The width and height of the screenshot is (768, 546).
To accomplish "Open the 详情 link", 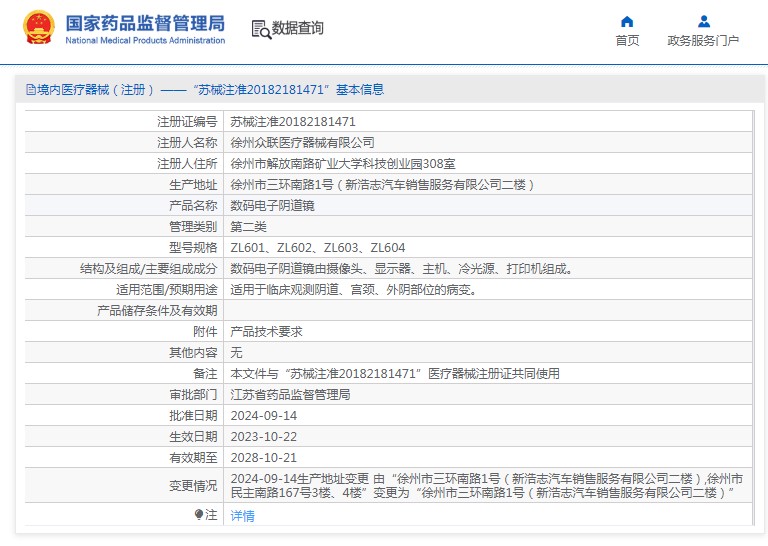I will point(242,515).
